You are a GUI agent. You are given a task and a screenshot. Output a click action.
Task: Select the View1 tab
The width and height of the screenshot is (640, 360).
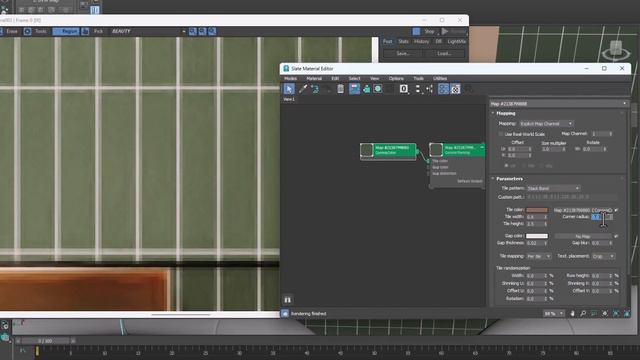click(x=289, y=99)
